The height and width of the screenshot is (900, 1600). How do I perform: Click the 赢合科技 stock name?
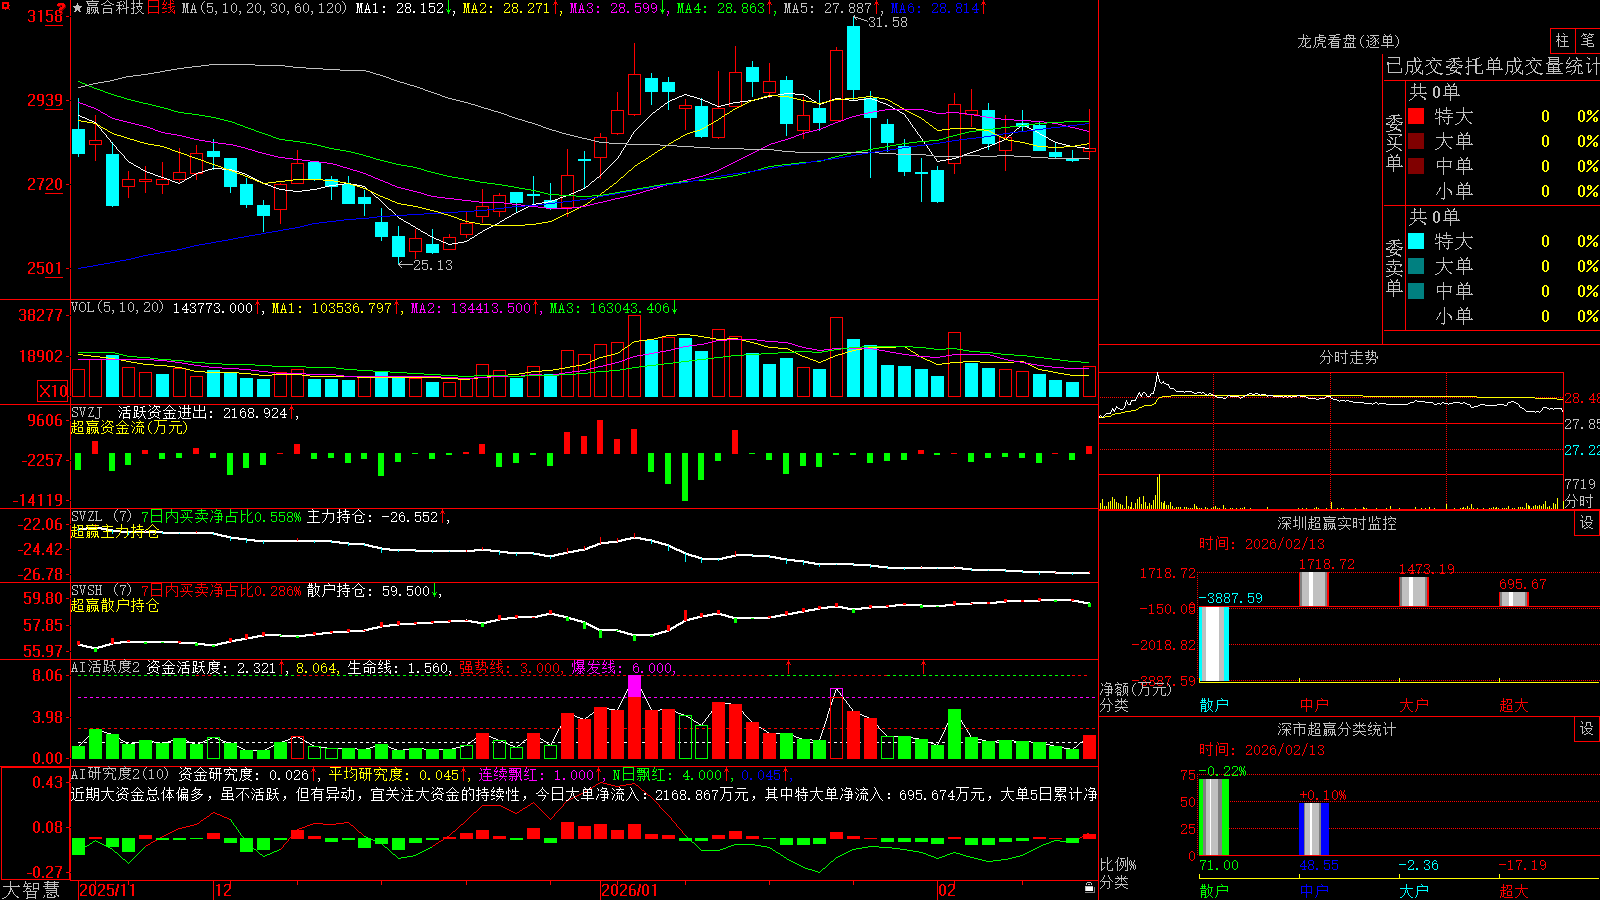pyautogui.click(x=114, y=8)
